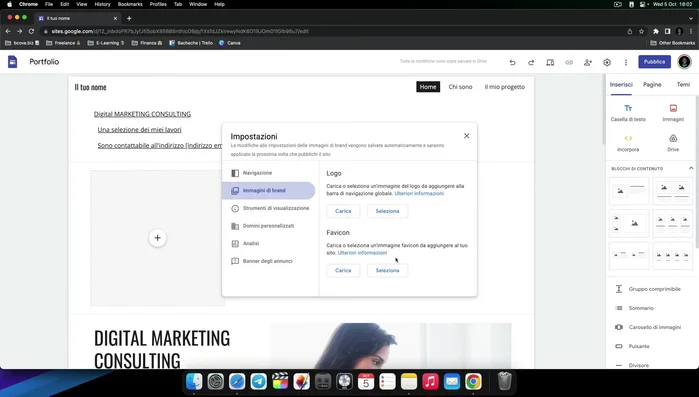Click the Digital MARKETING CONSULTING link text
Viewport: 699px width, 397px height.
(142, 114)
